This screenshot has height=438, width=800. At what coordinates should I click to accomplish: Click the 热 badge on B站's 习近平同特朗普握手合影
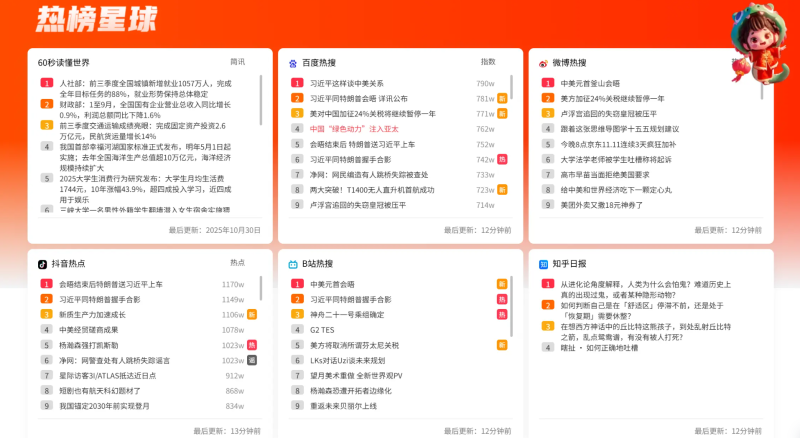coord(502,300)
